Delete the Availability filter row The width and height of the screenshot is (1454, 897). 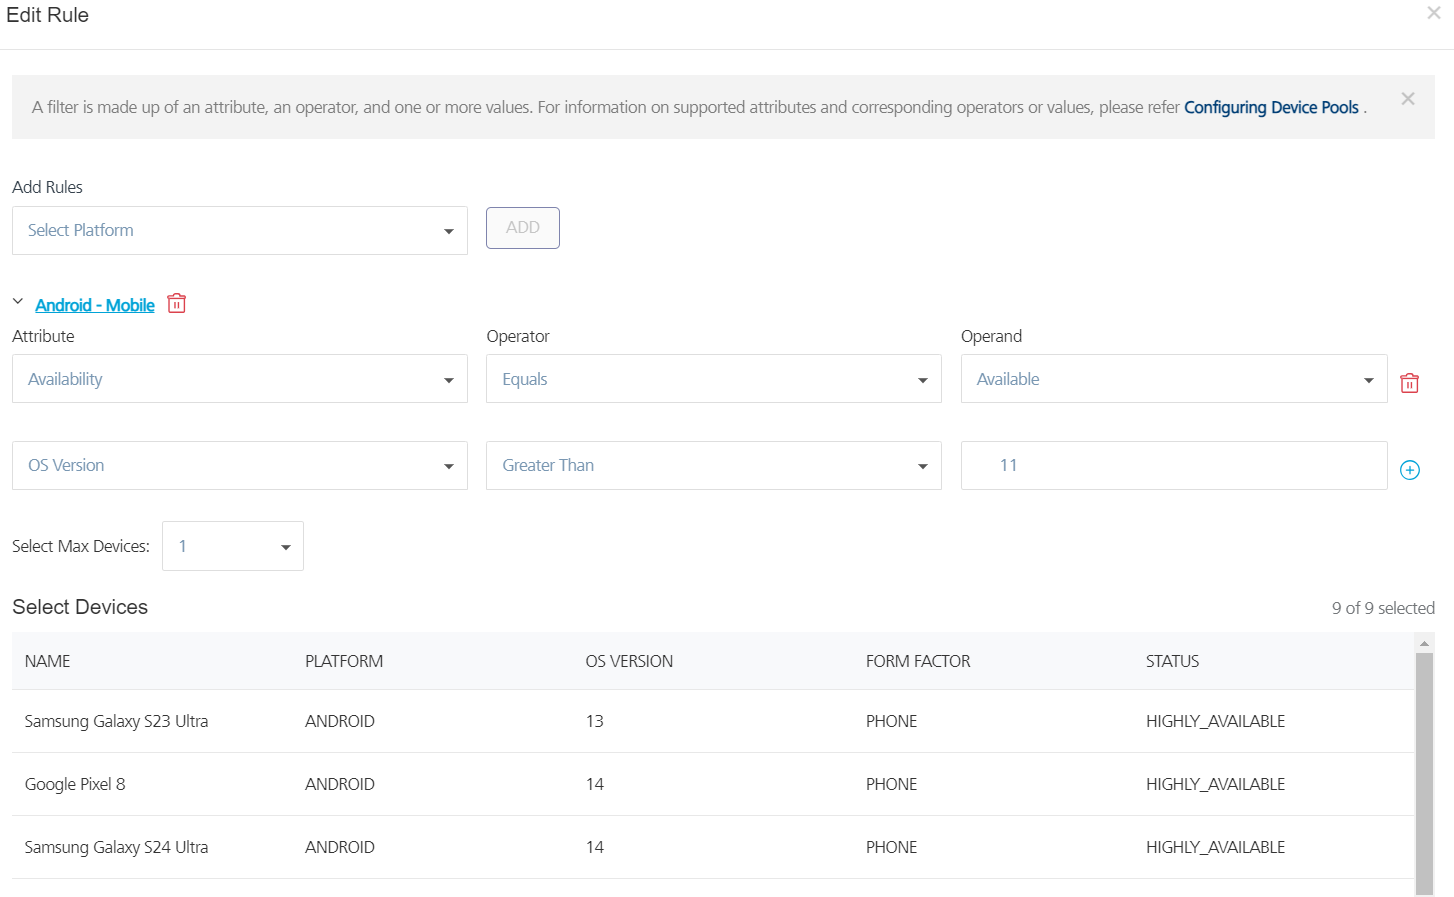click(x=1409, y=383)
